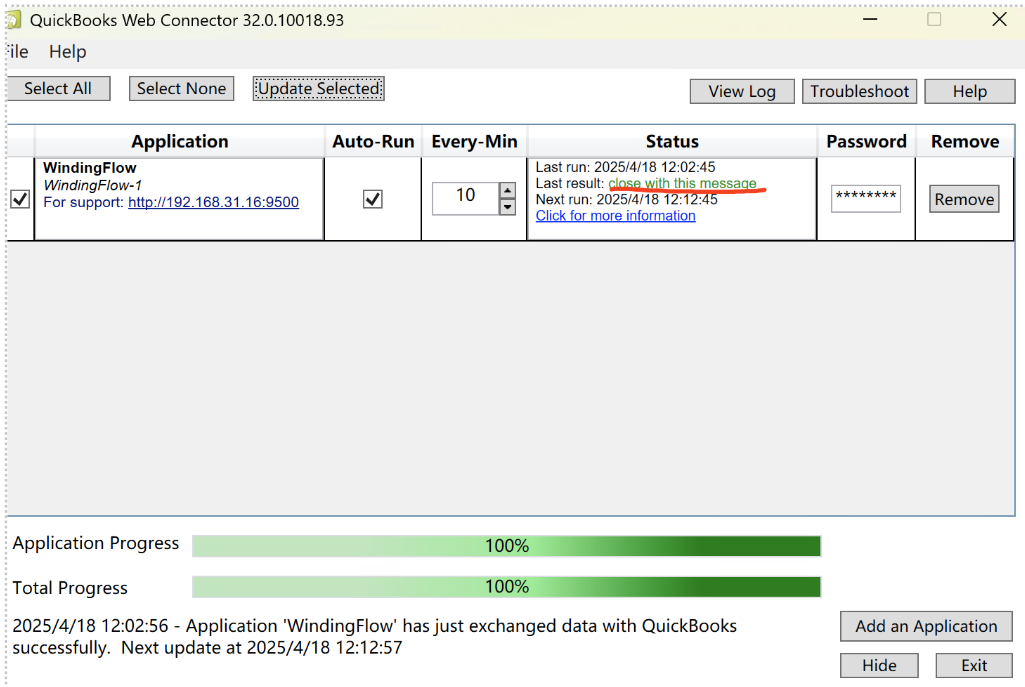Image resolution: width=1025 pixels, height=687 pixels.
Task: Open the File menu
Action: pyautogui.click(x=18, y=52)
